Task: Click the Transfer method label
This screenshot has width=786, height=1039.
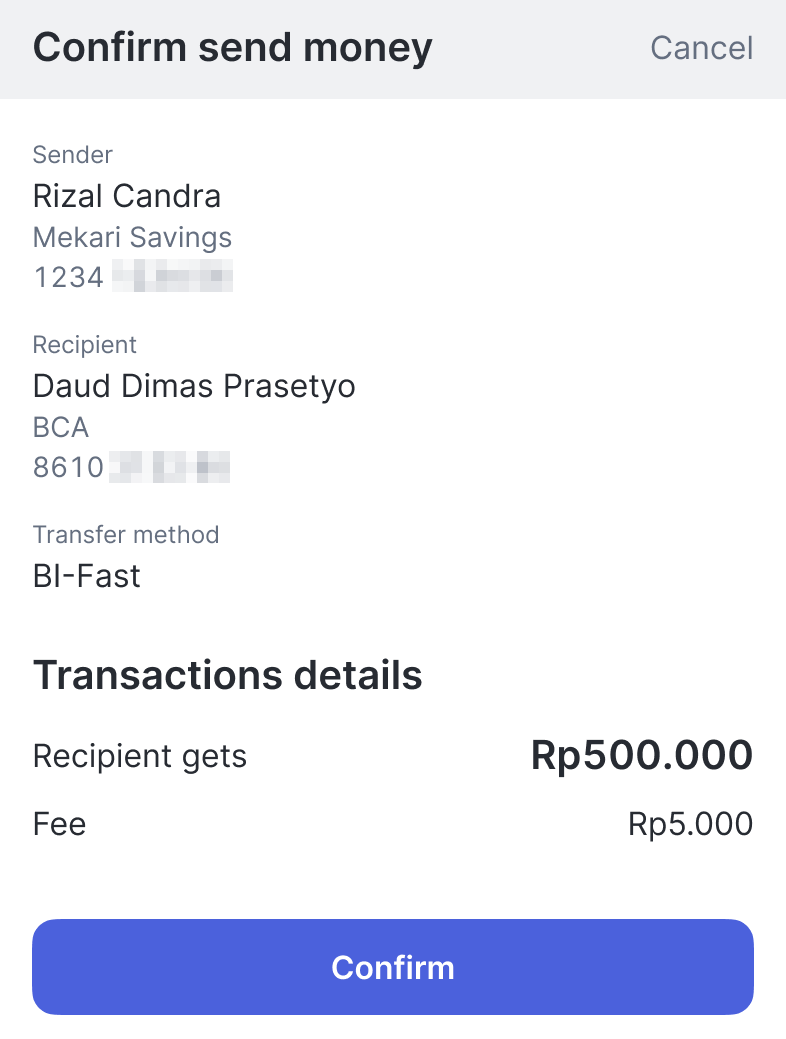Action: click(126, 535)
